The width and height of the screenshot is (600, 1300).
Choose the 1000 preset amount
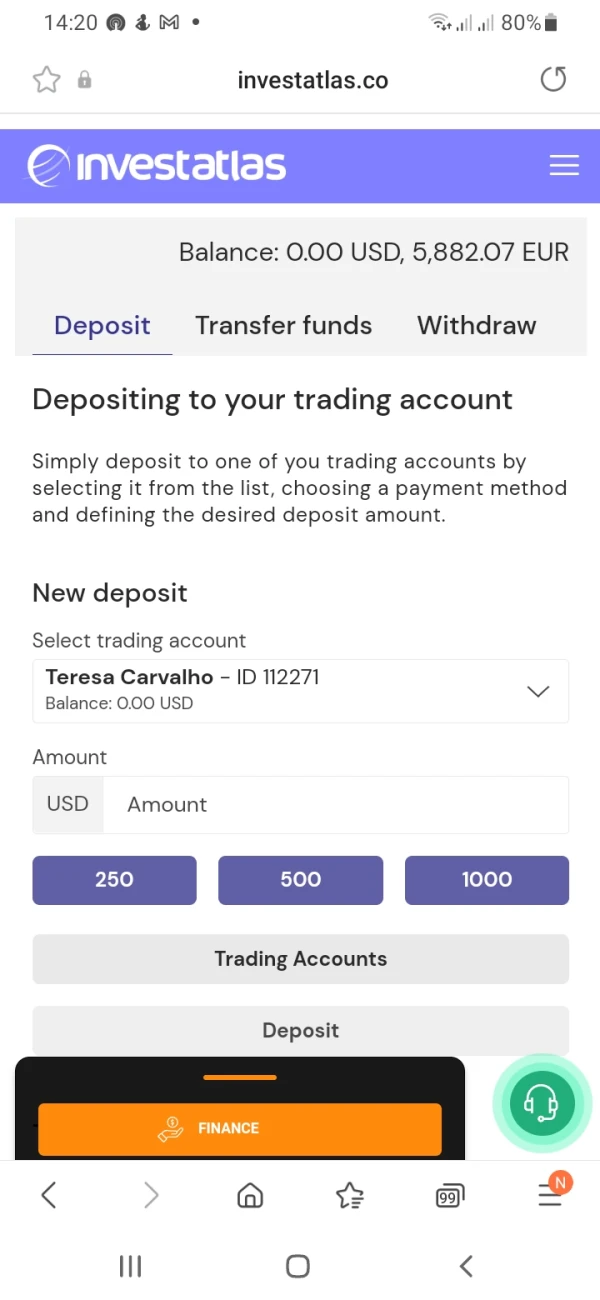pyautogui.click(x=486, y=880)
